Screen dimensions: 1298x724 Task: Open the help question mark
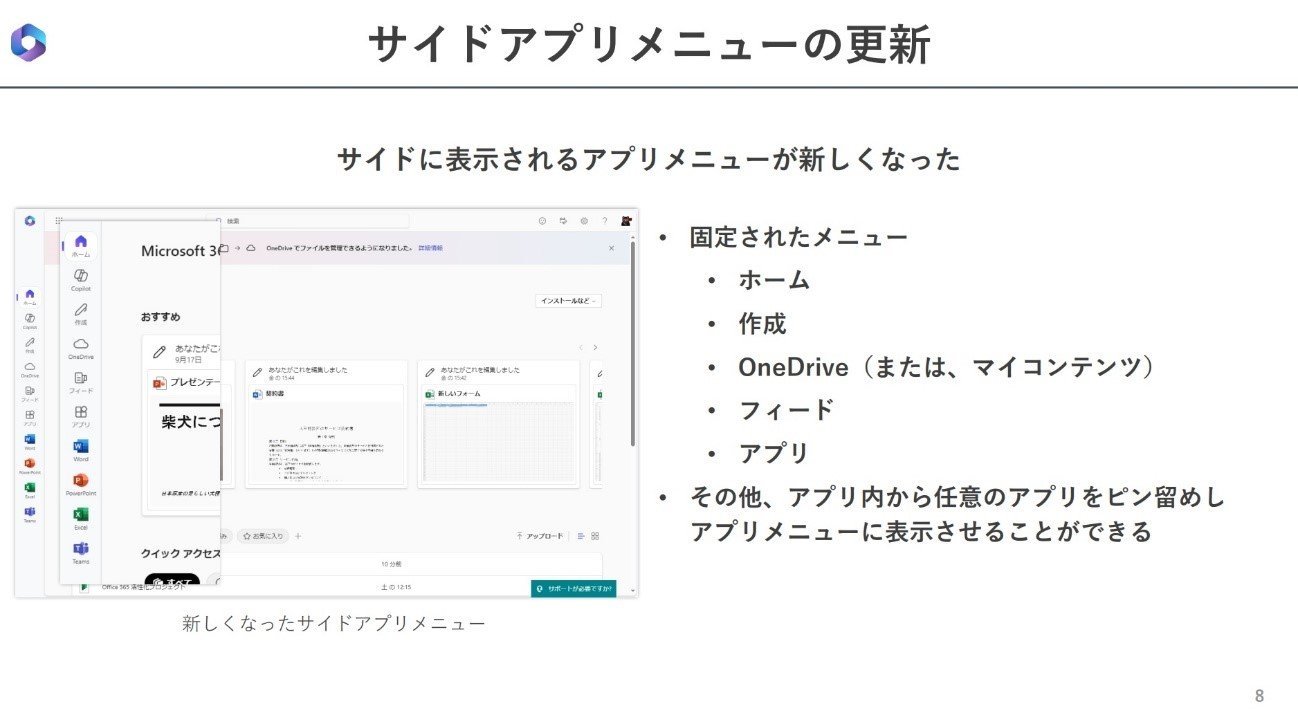pyautogui.click(x=604, y=221)
